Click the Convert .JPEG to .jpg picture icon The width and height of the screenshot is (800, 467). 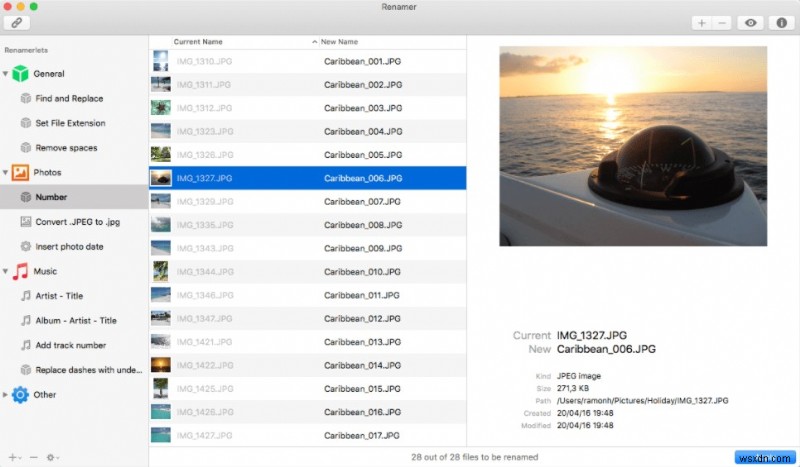[x=26, y=222]
